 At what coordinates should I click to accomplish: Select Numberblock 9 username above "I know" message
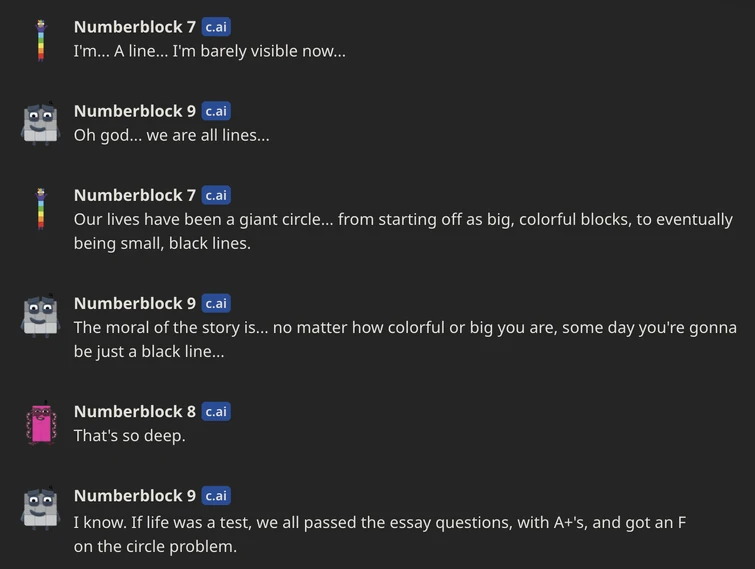coord(135,495)
